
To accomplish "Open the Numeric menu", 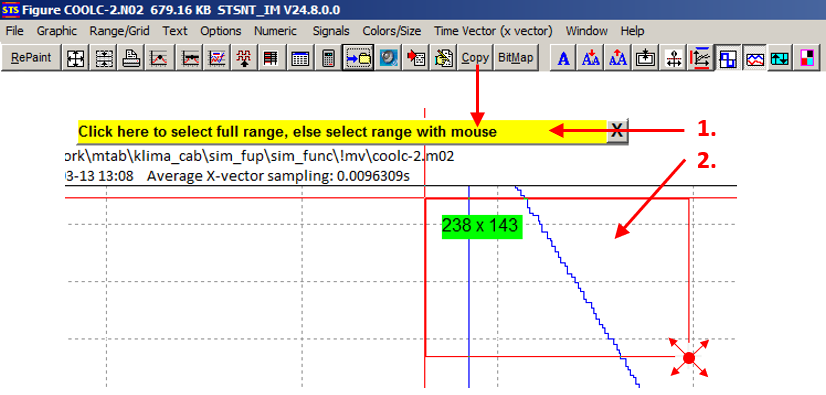I will 276,31.
